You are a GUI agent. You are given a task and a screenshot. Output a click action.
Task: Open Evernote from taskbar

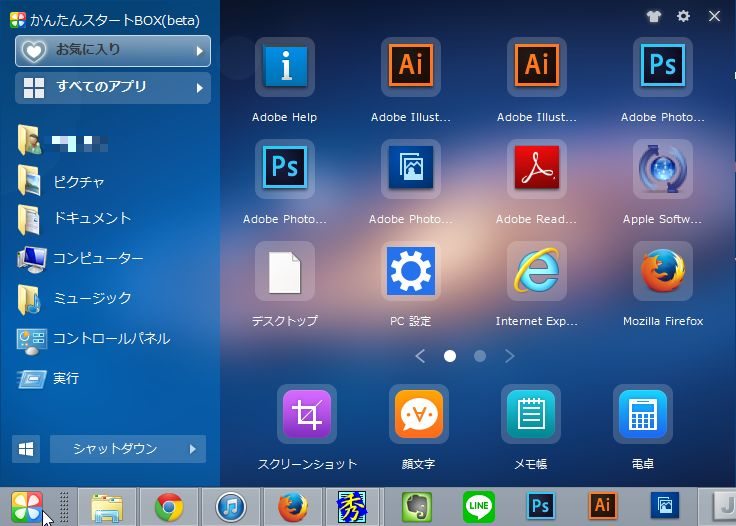click(416, 507)
